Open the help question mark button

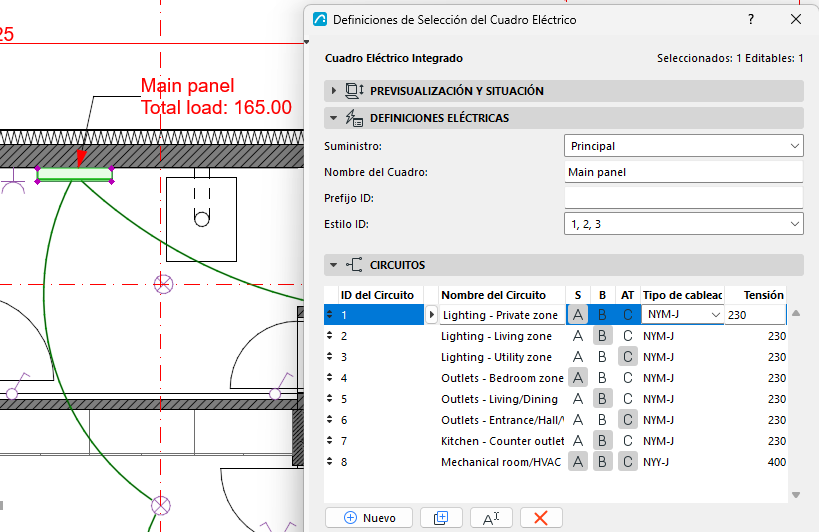751,19
